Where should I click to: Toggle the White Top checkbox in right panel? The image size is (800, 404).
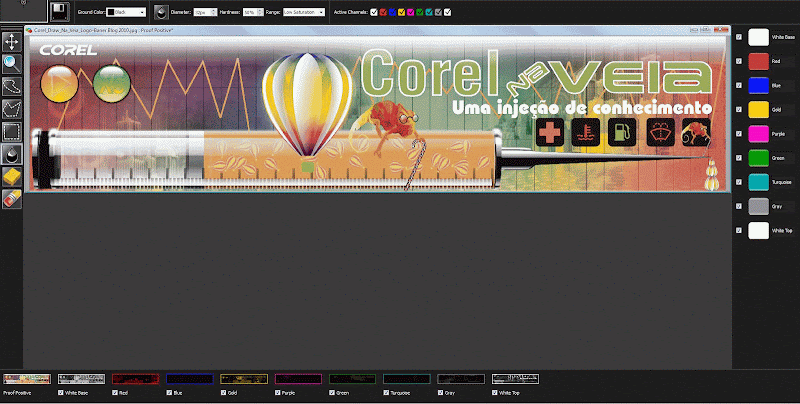[x=739, y=231]
